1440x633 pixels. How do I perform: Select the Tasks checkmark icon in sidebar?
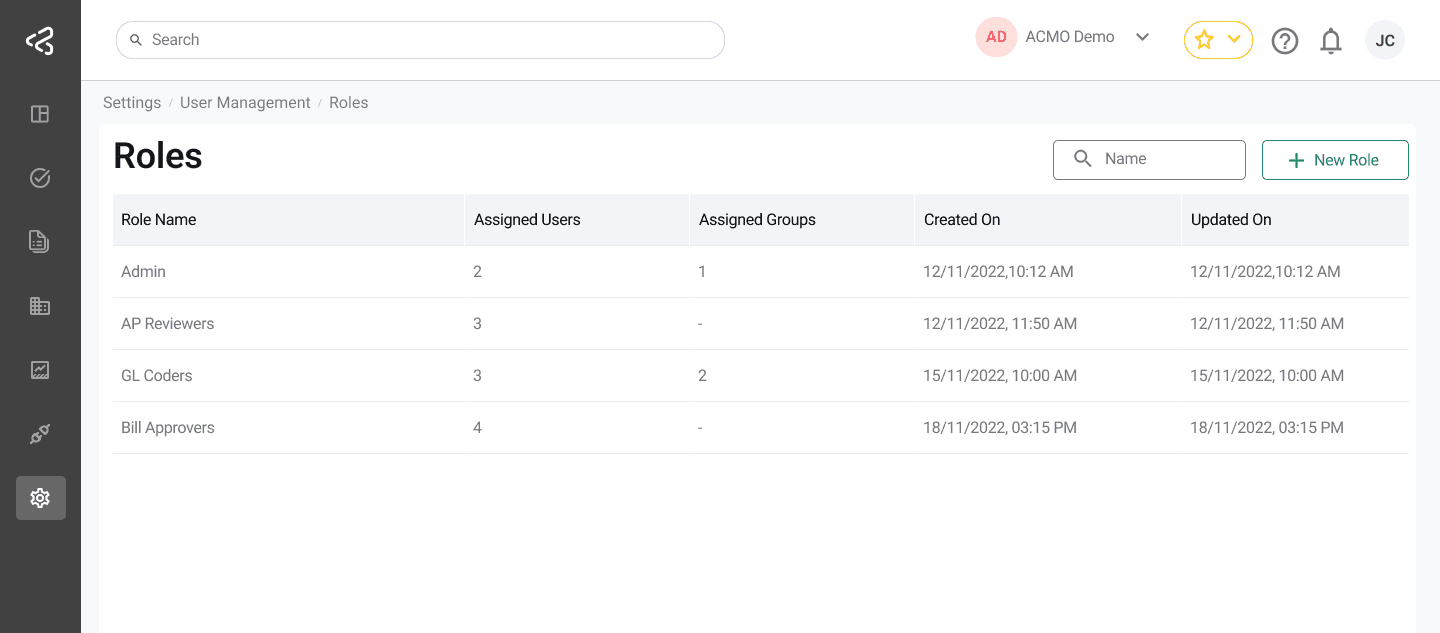point(40,178)
